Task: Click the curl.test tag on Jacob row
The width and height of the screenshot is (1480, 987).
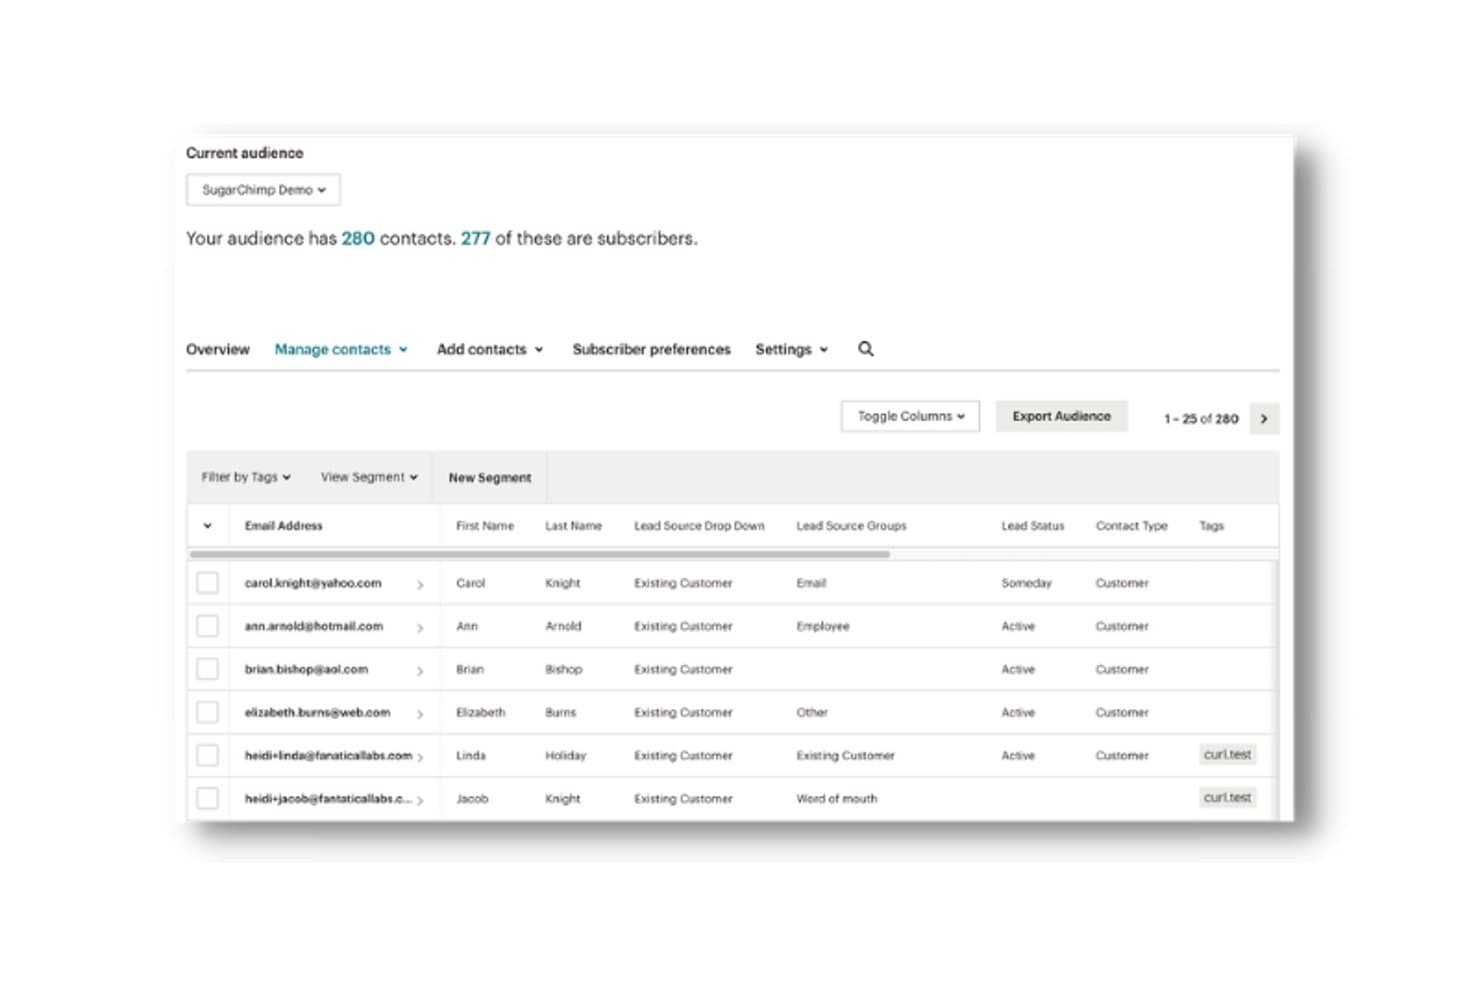Action: tap(1227, 798)
